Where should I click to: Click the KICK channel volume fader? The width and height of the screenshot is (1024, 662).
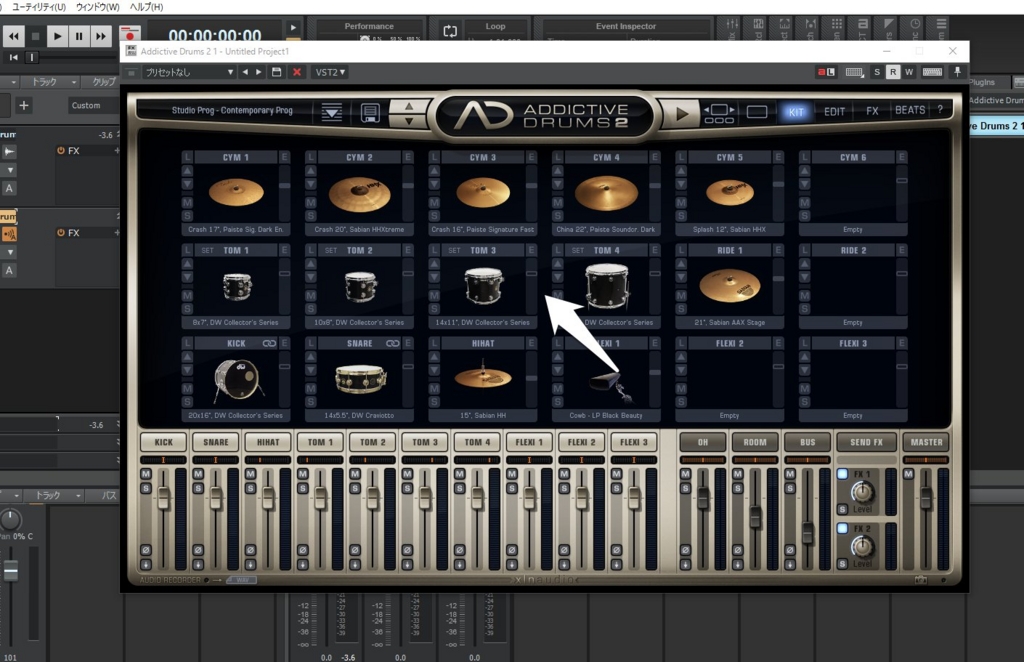[163, 498]
